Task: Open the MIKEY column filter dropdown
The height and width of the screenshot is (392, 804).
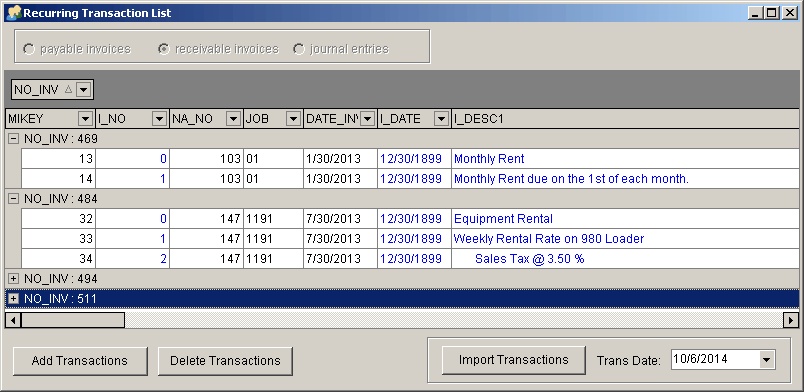Action: (86, 119)
